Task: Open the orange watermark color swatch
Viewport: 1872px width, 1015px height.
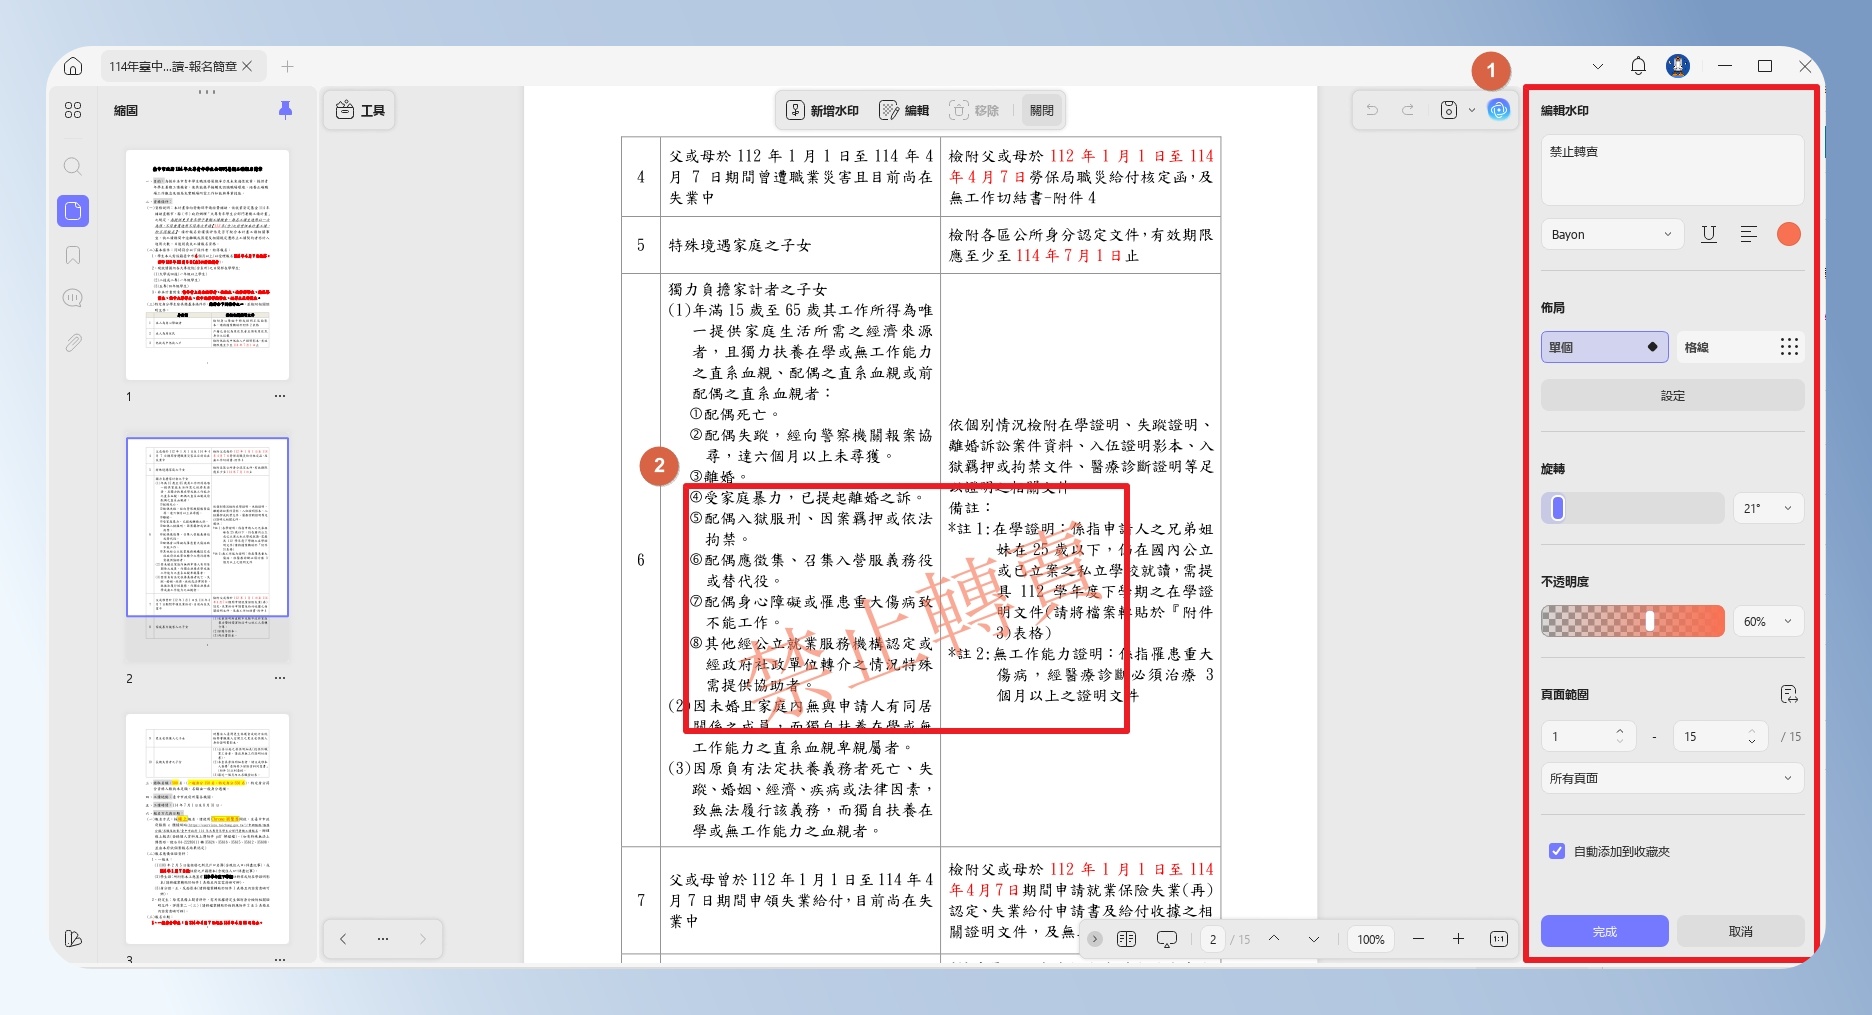Action: [x=1789, y=235]
